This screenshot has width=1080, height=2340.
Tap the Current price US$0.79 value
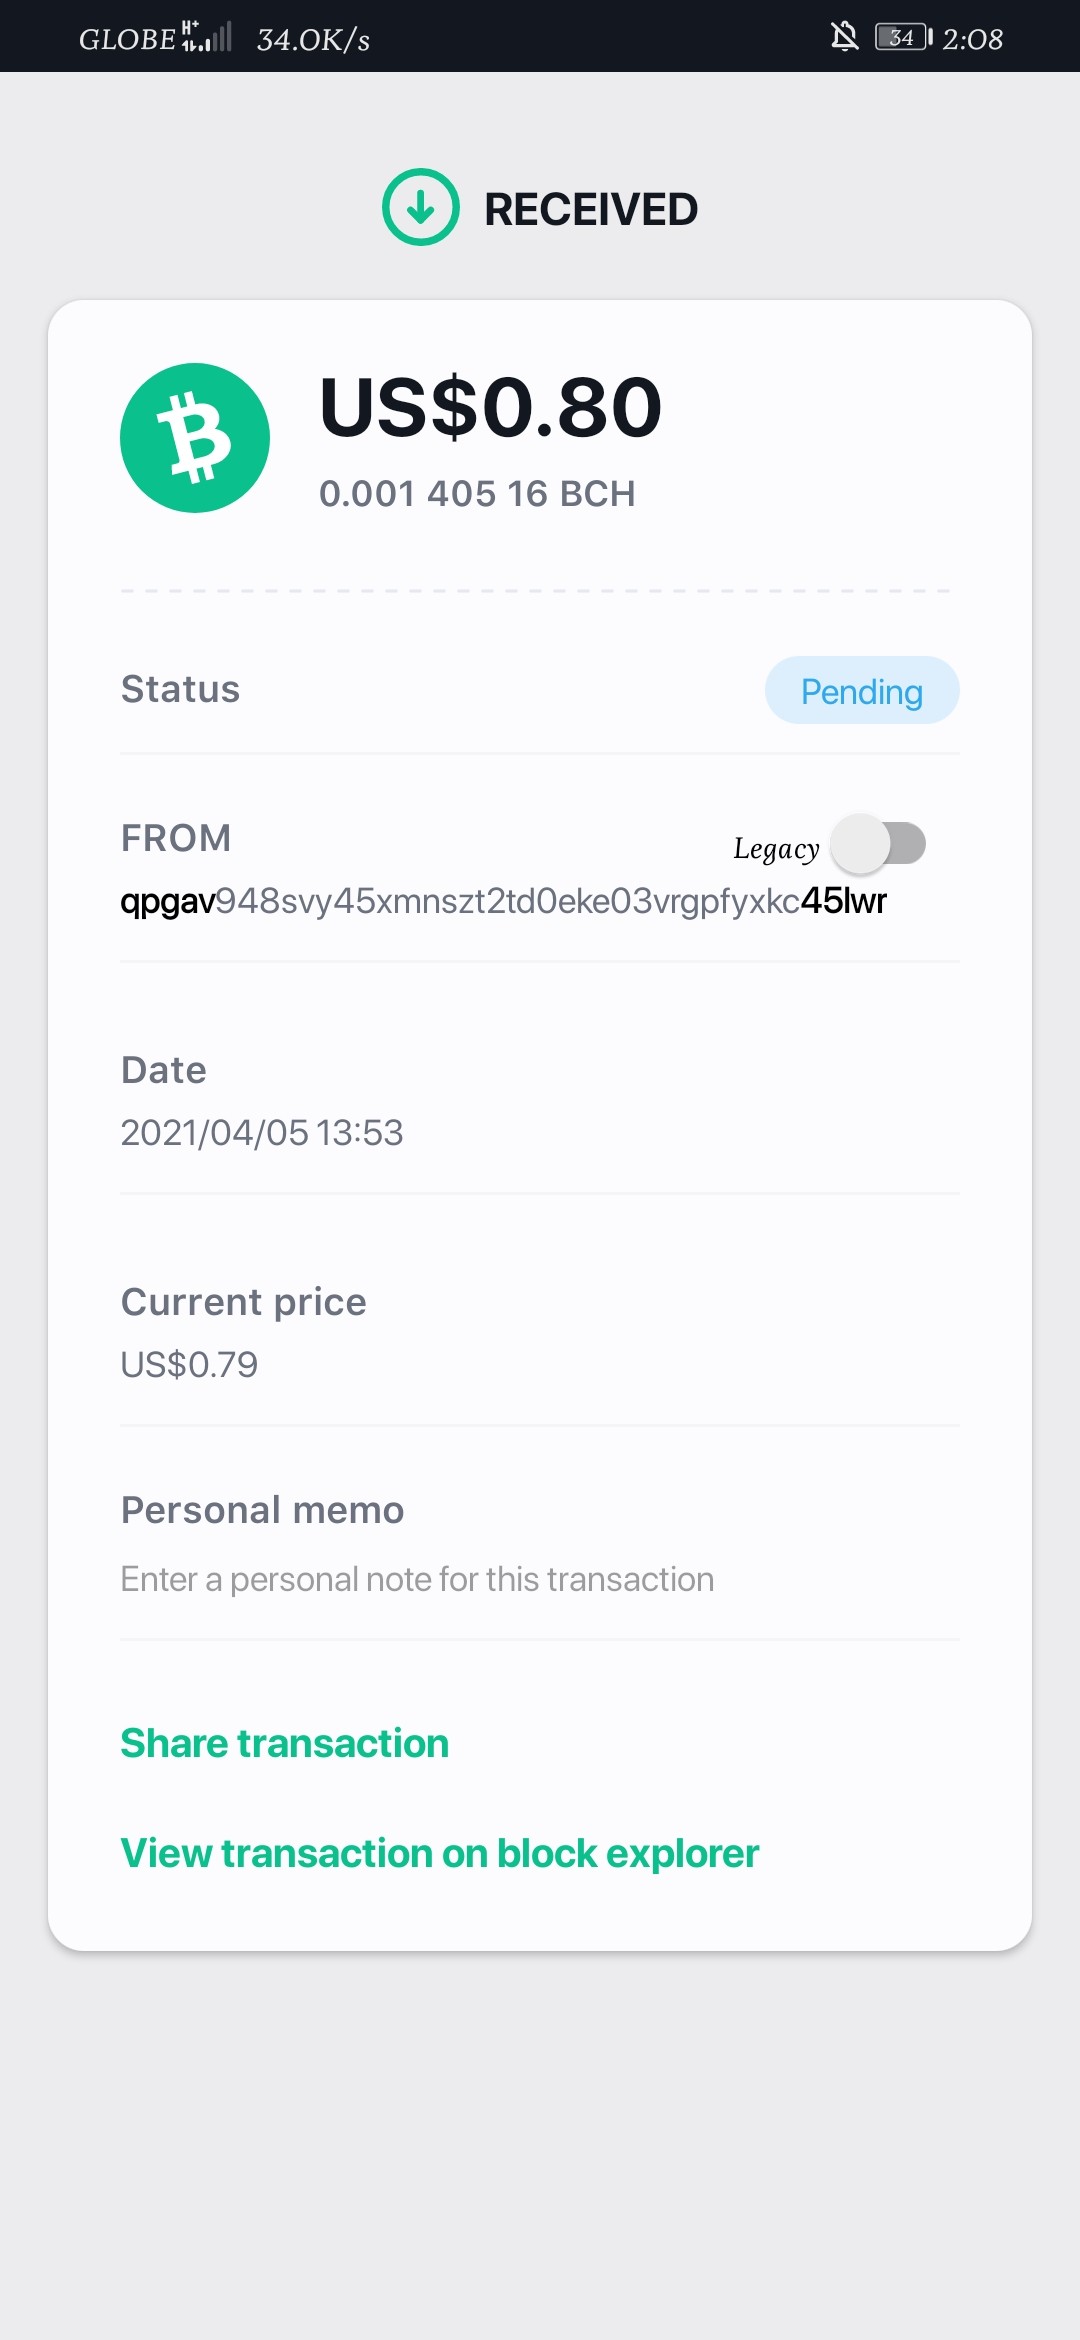pyautogui.click(x=189, y=1365)
